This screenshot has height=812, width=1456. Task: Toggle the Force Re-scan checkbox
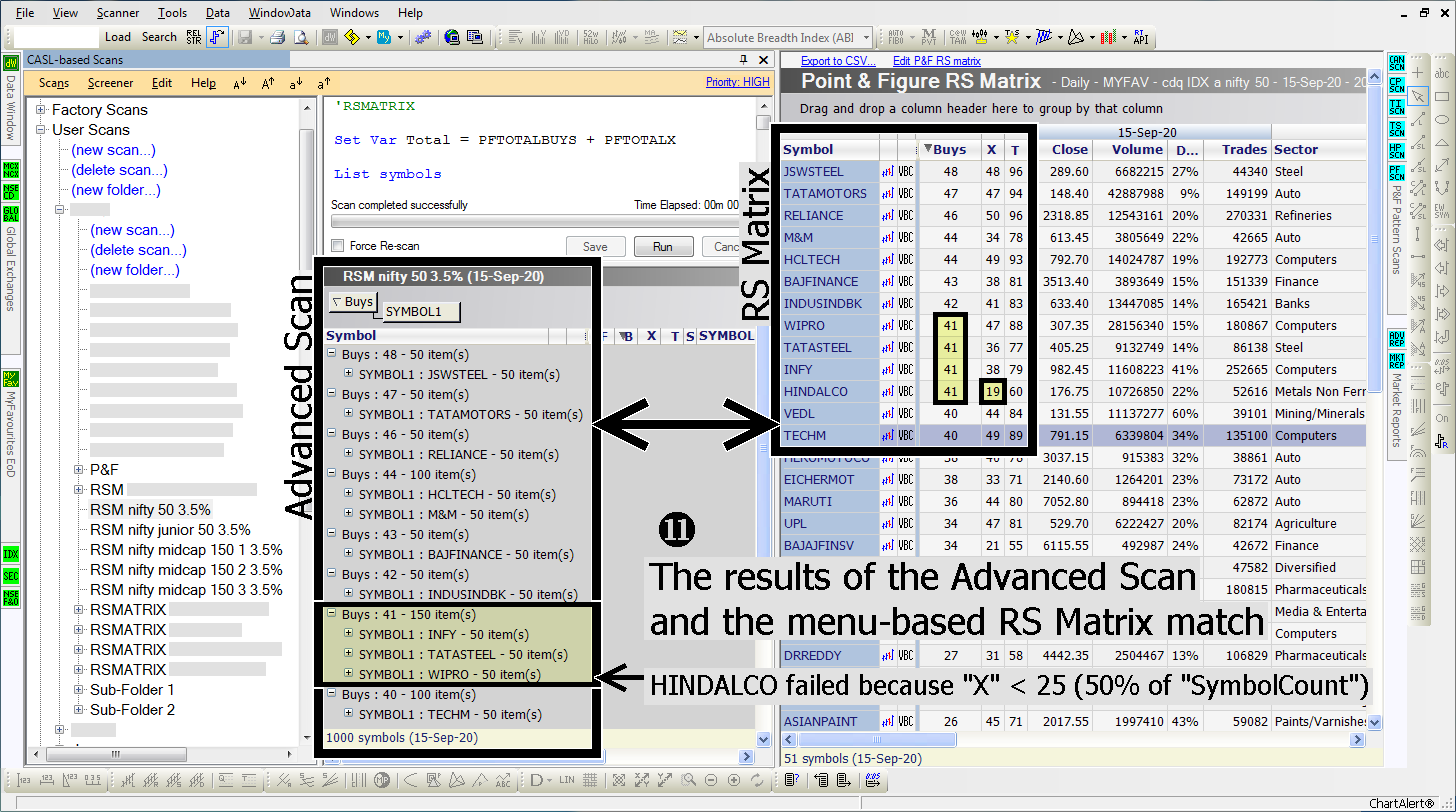pyautogui.click(x=338, y=246)
